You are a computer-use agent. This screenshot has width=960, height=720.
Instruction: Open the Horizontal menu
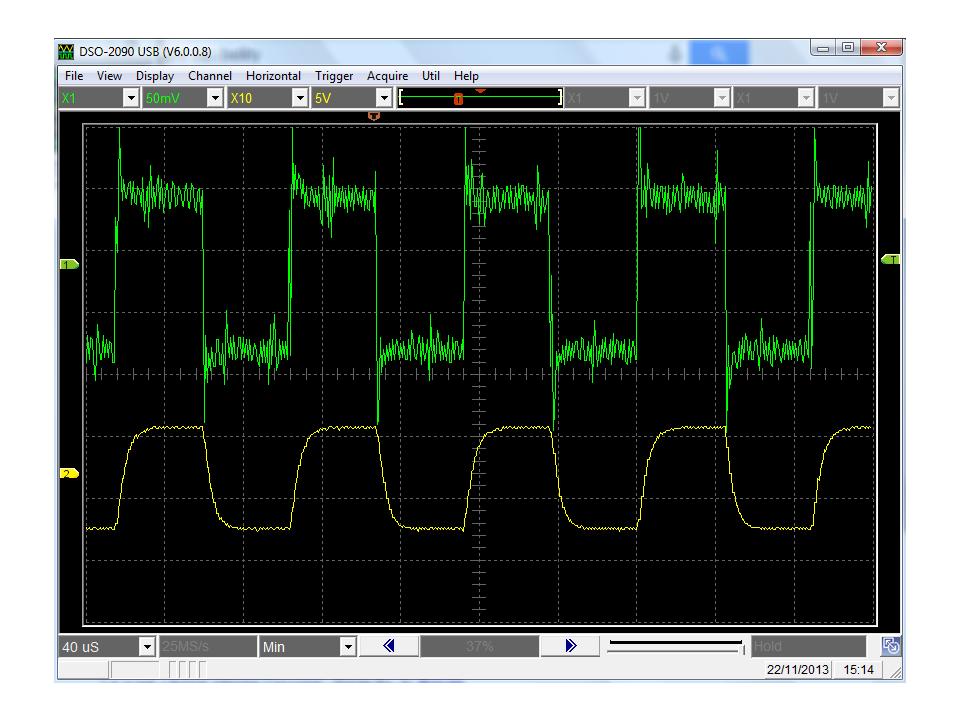click(x=273, y=76)
